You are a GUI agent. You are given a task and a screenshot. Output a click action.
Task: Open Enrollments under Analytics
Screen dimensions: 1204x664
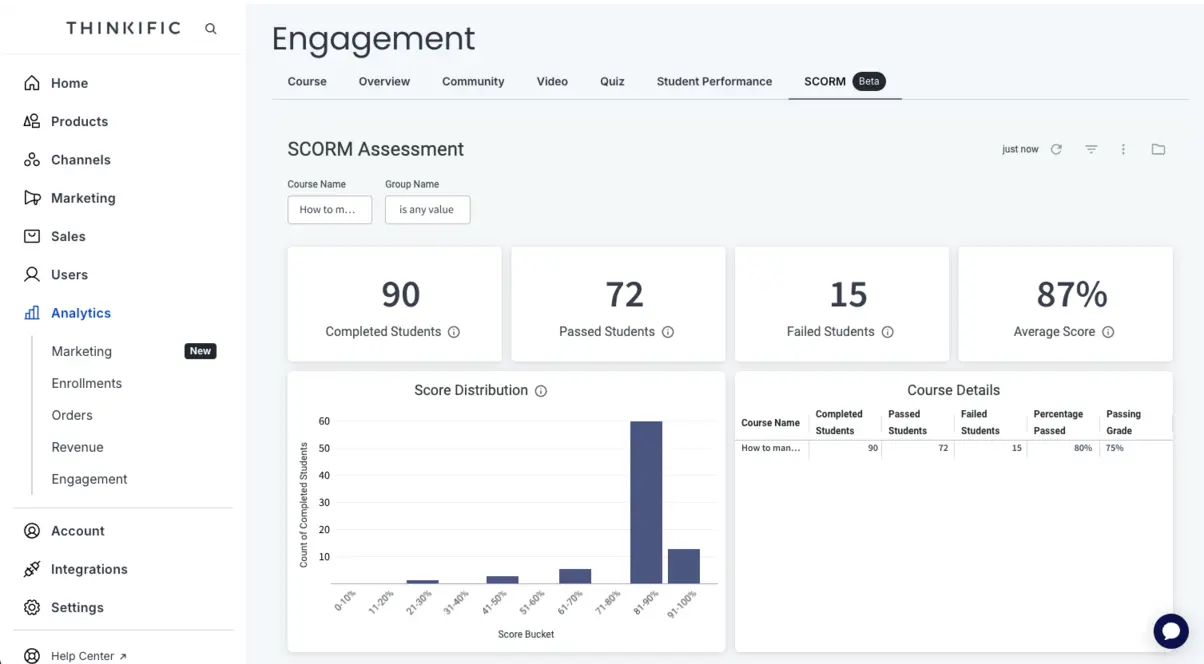click(x=87, y=383)
